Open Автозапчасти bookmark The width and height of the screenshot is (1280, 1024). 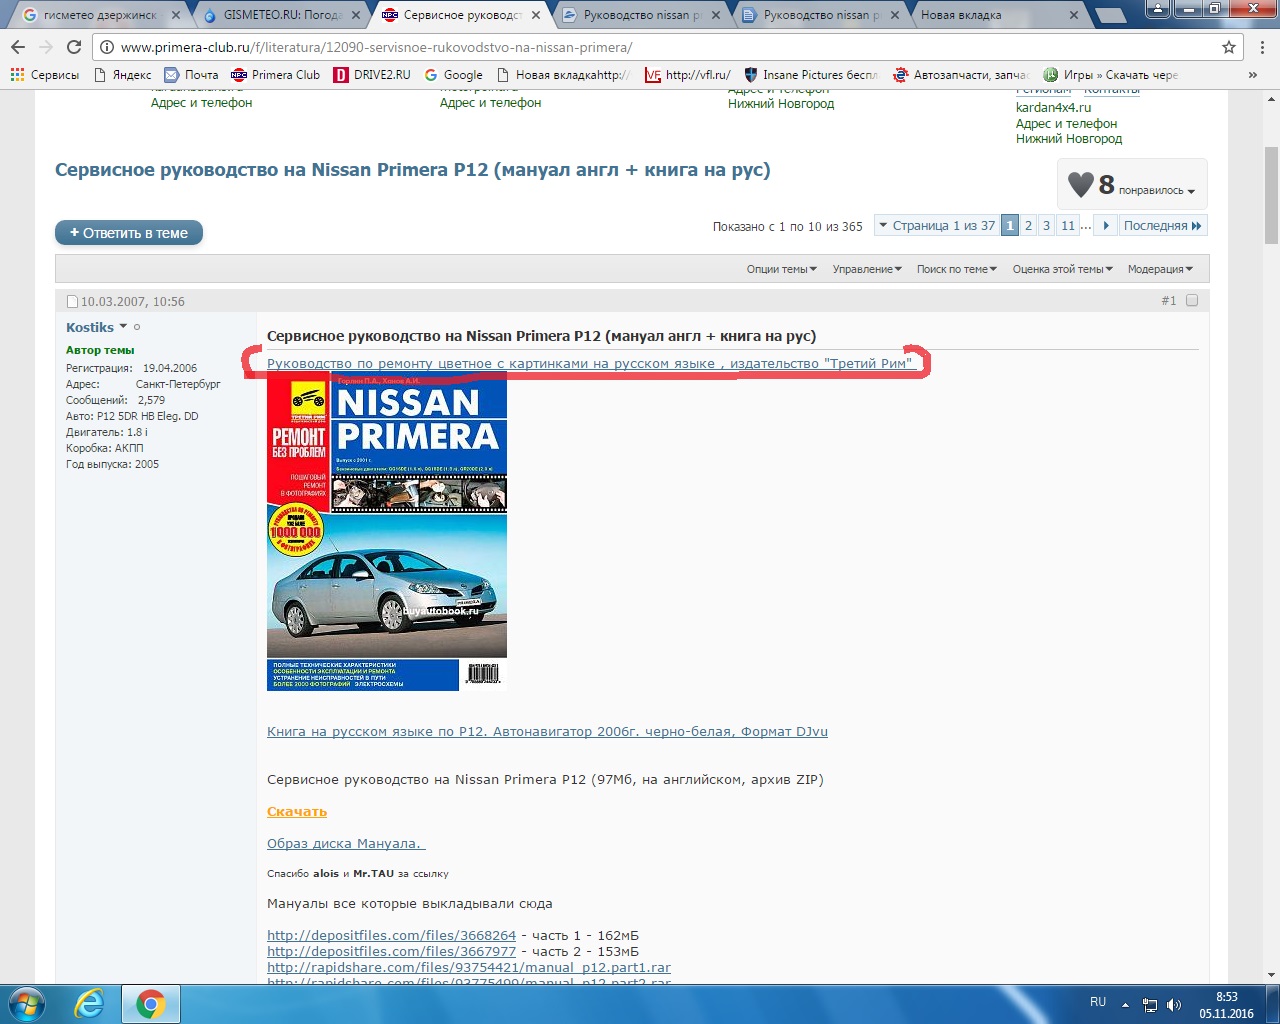click(961, 75)
